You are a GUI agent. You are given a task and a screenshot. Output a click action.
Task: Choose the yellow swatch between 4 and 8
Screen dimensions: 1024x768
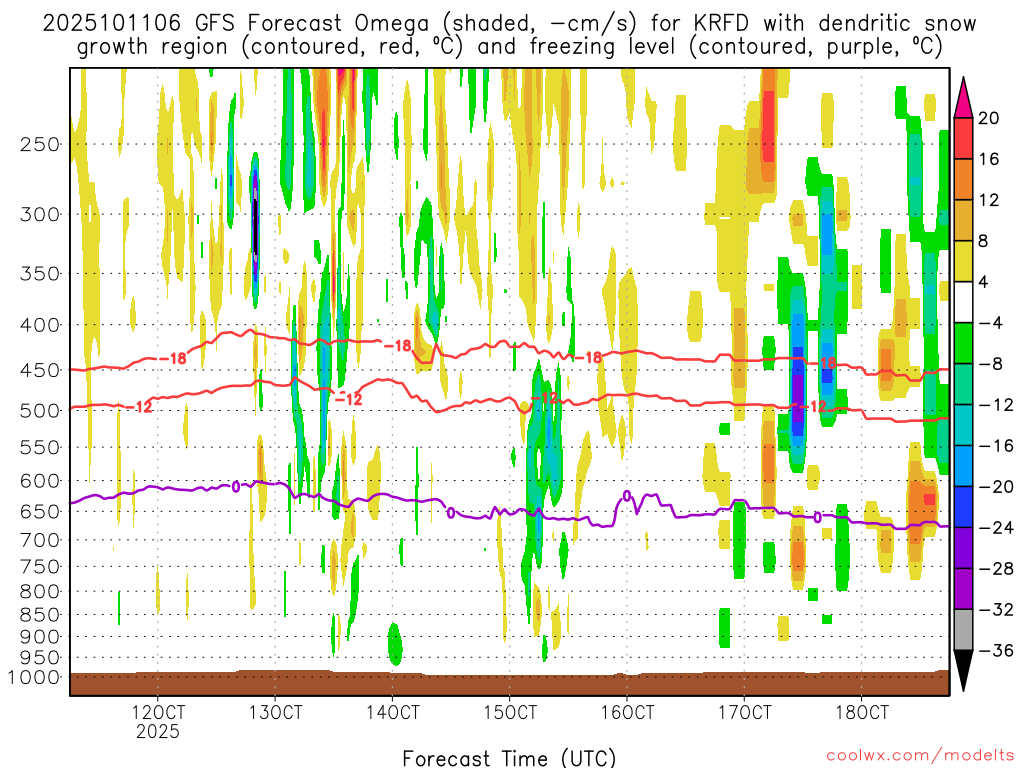click(x=963, y=261)
